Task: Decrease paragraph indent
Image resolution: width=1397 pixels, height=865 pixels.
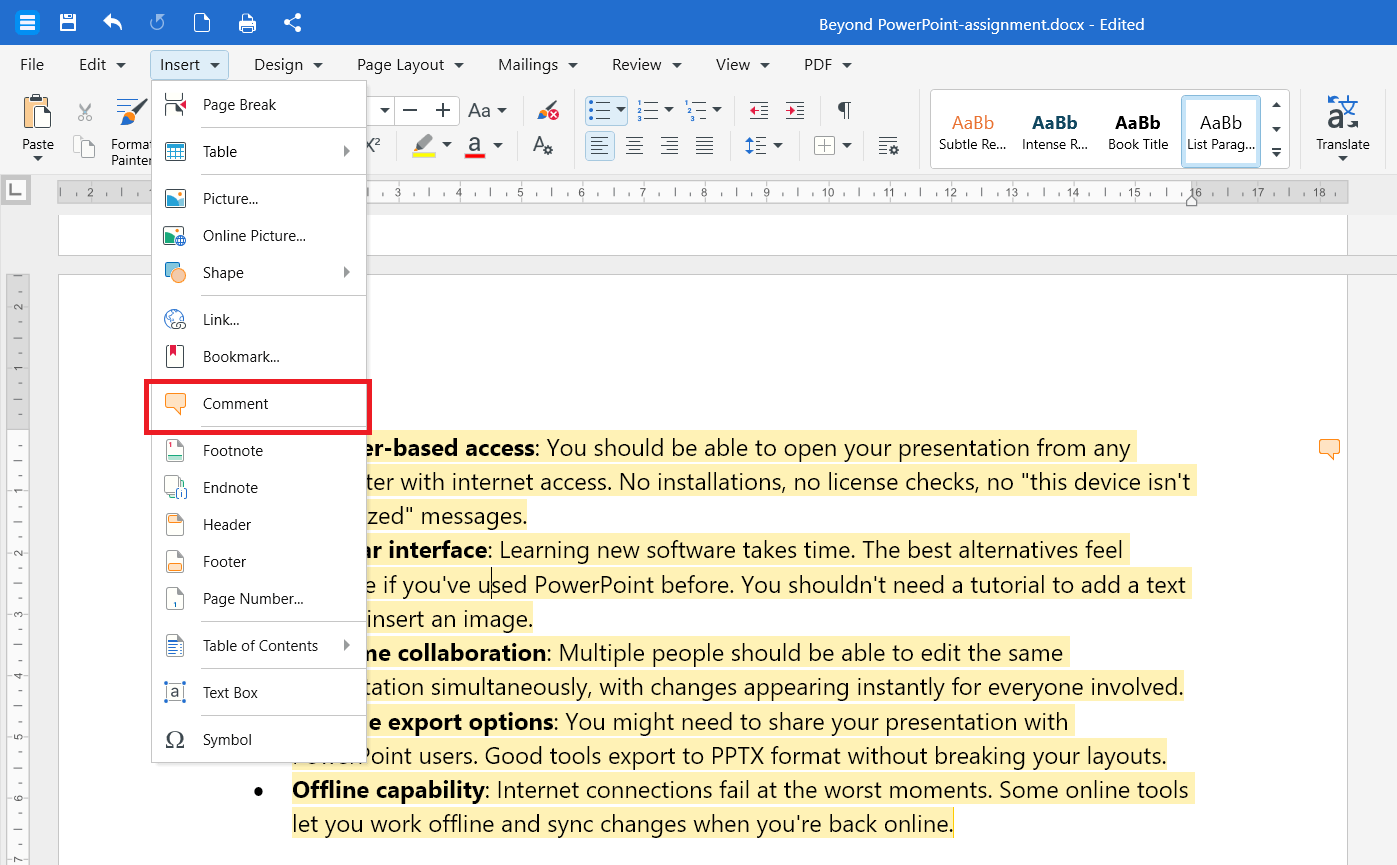Action: tap(759, 110)
